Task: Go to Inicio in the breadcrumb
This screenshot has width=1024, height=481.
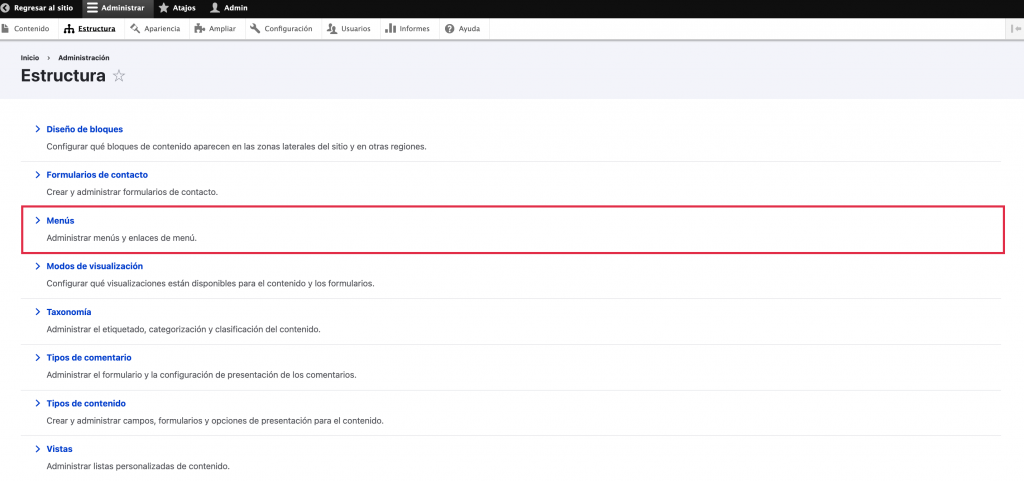Action: point(30,58)
